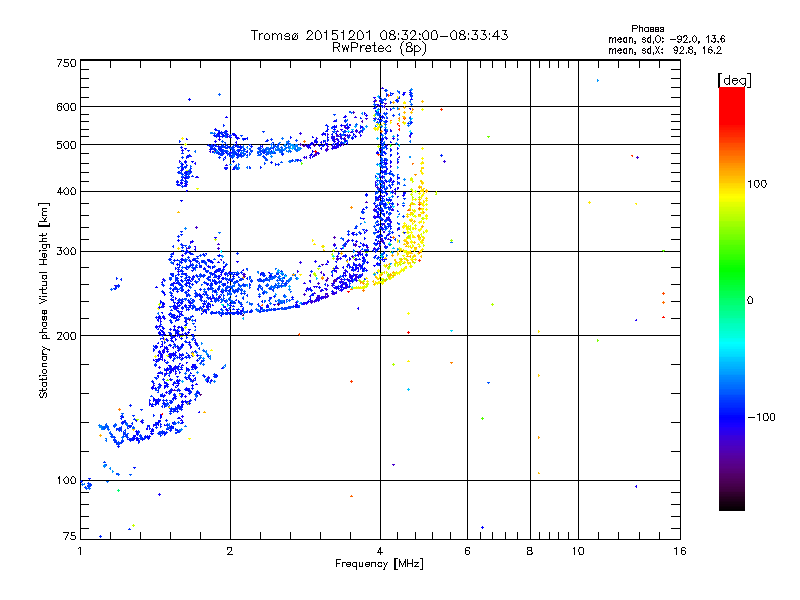Click the x-axis "8" tick label
Image resolution: width=800 pixels, height=600 pixels.
530,551
